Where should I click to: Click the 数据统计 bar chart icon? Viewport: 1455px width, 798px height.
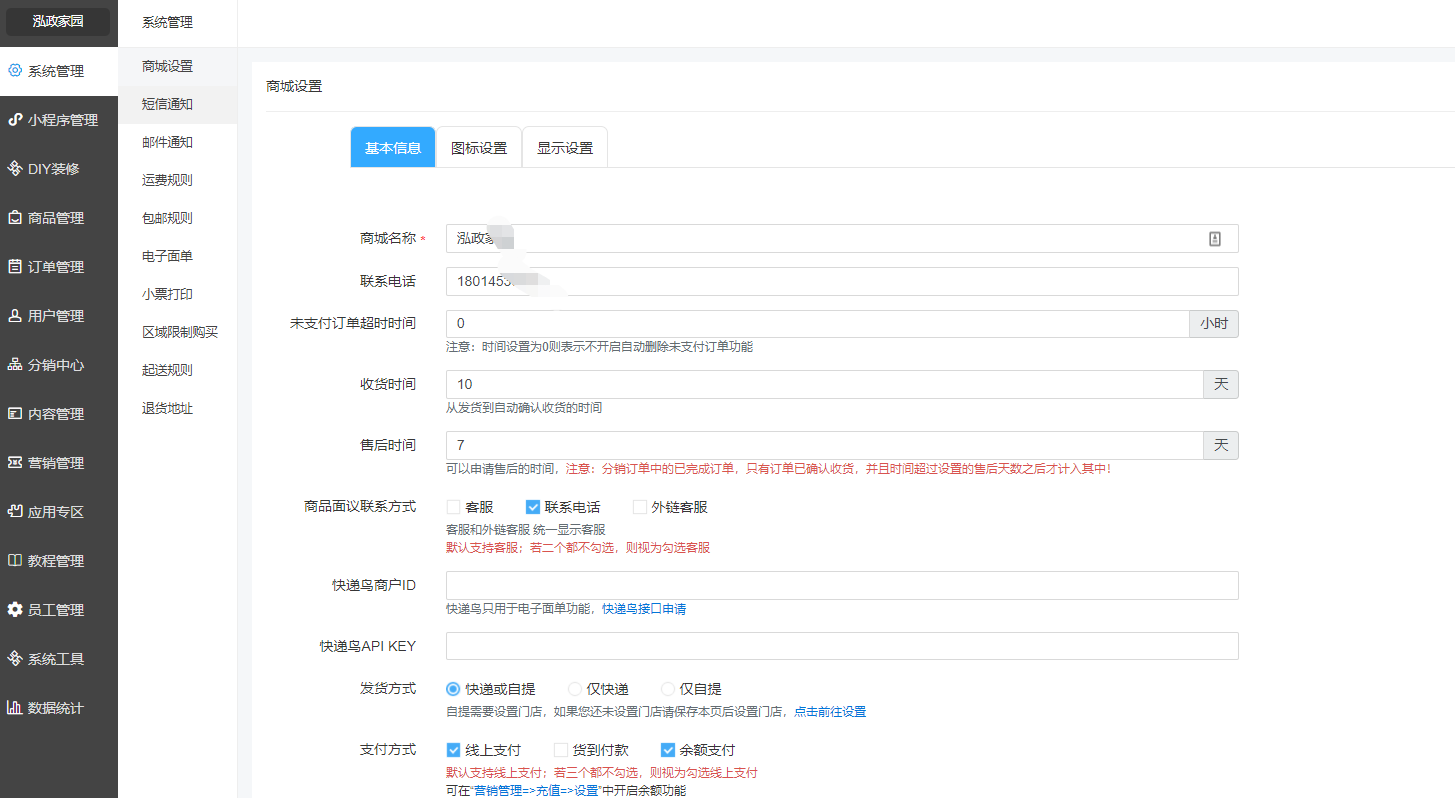[x=15, y=708]
